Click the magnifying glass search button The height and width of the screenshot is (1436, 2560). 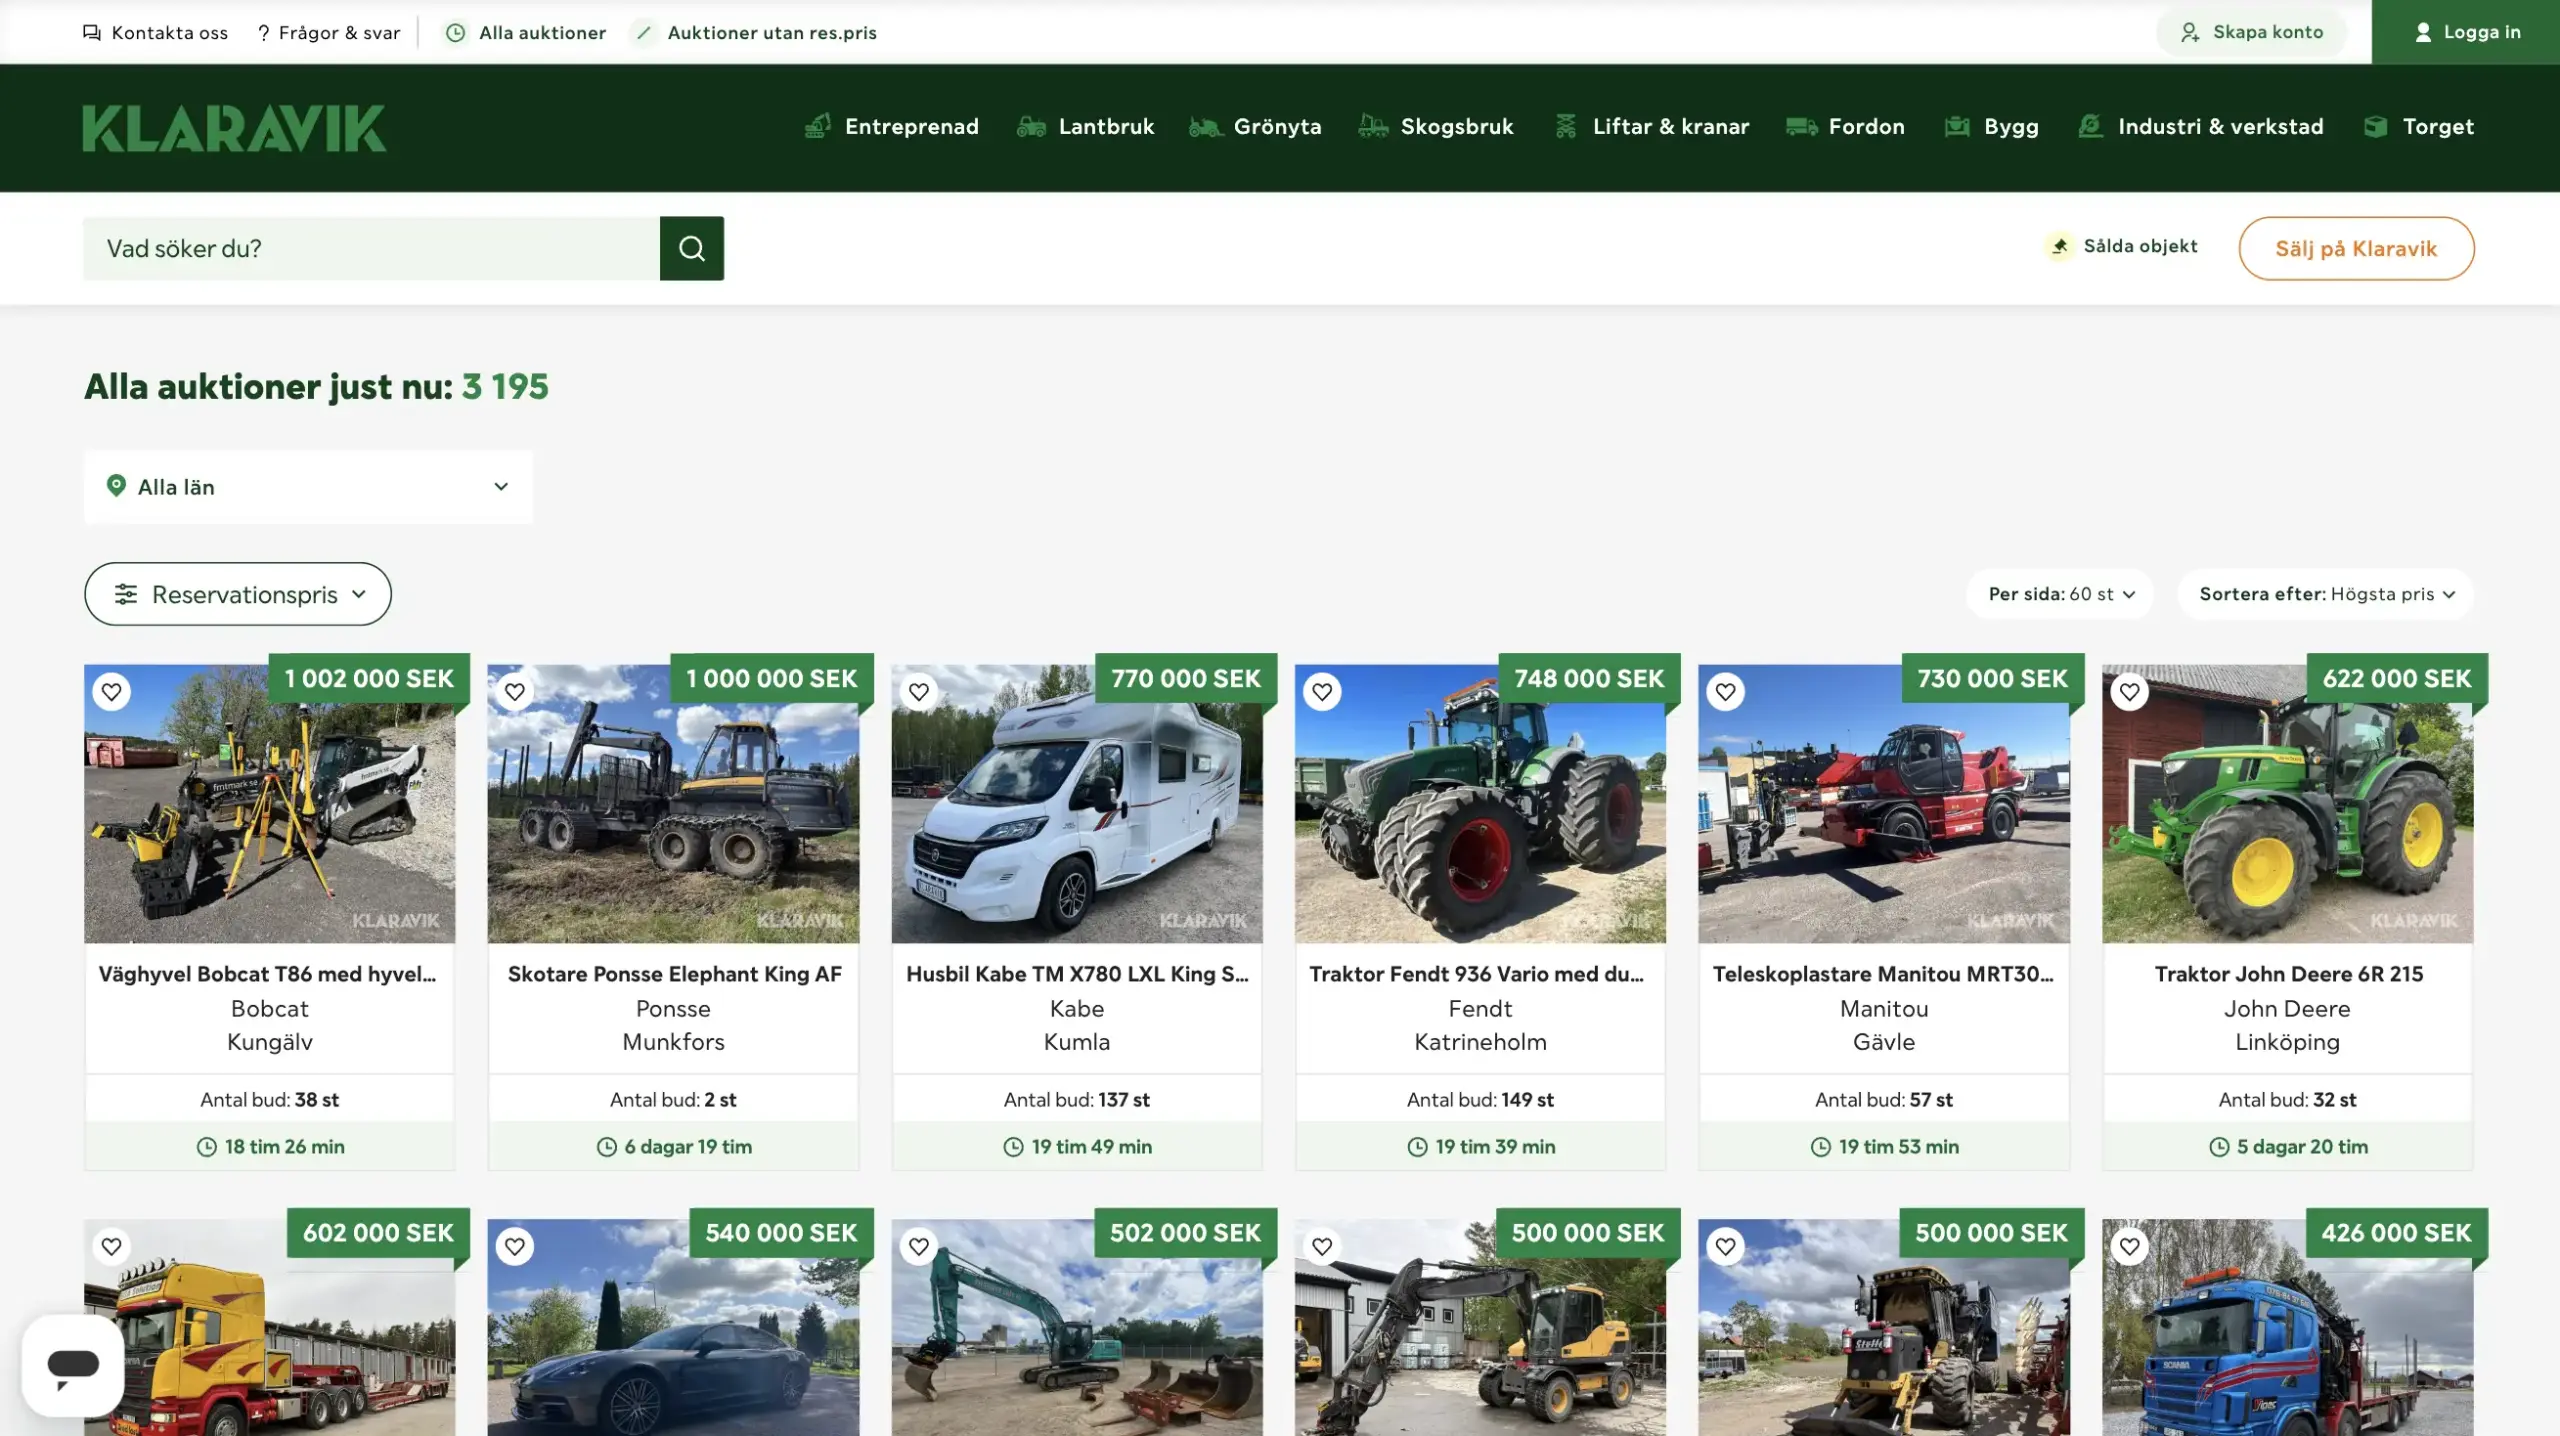click(x=691, y=248)
